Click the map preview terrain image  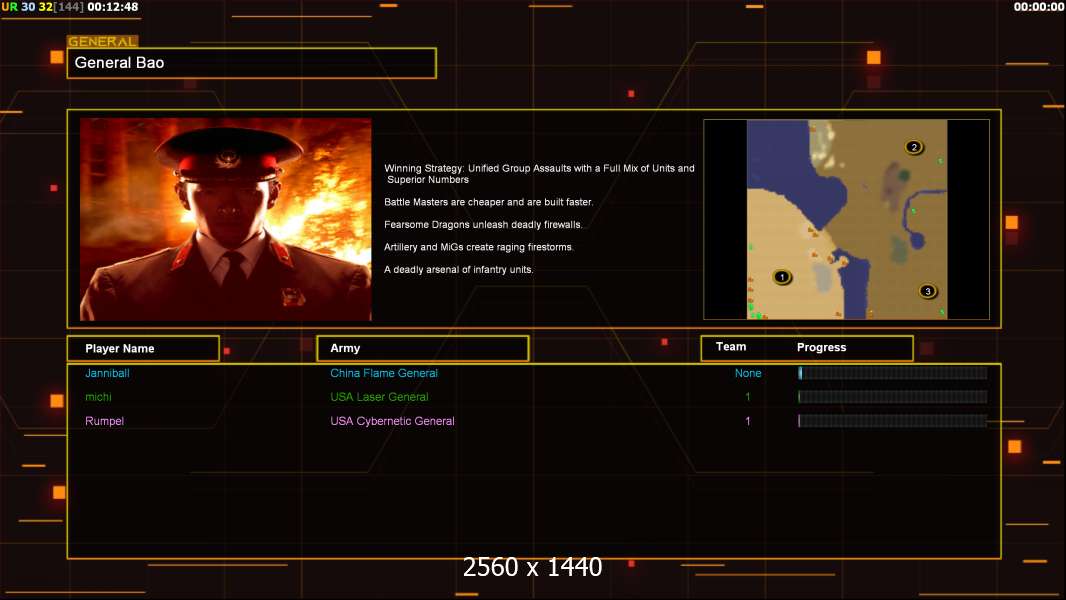pos(846,219)
